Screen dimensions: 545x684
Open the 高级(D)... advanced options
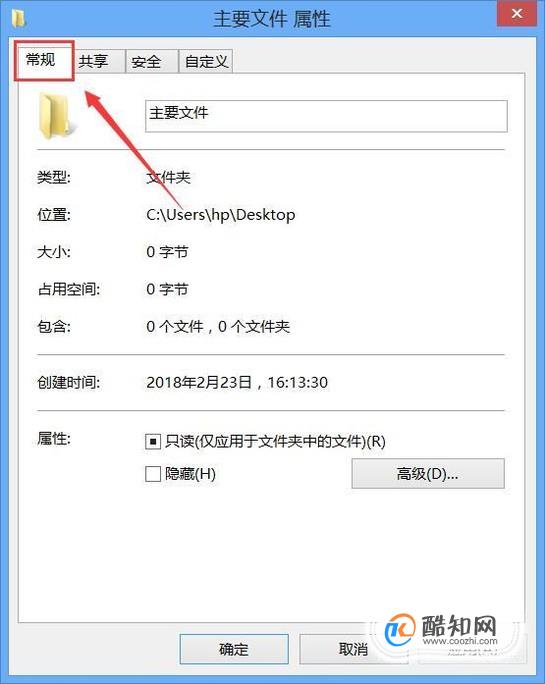click(428, 473)
